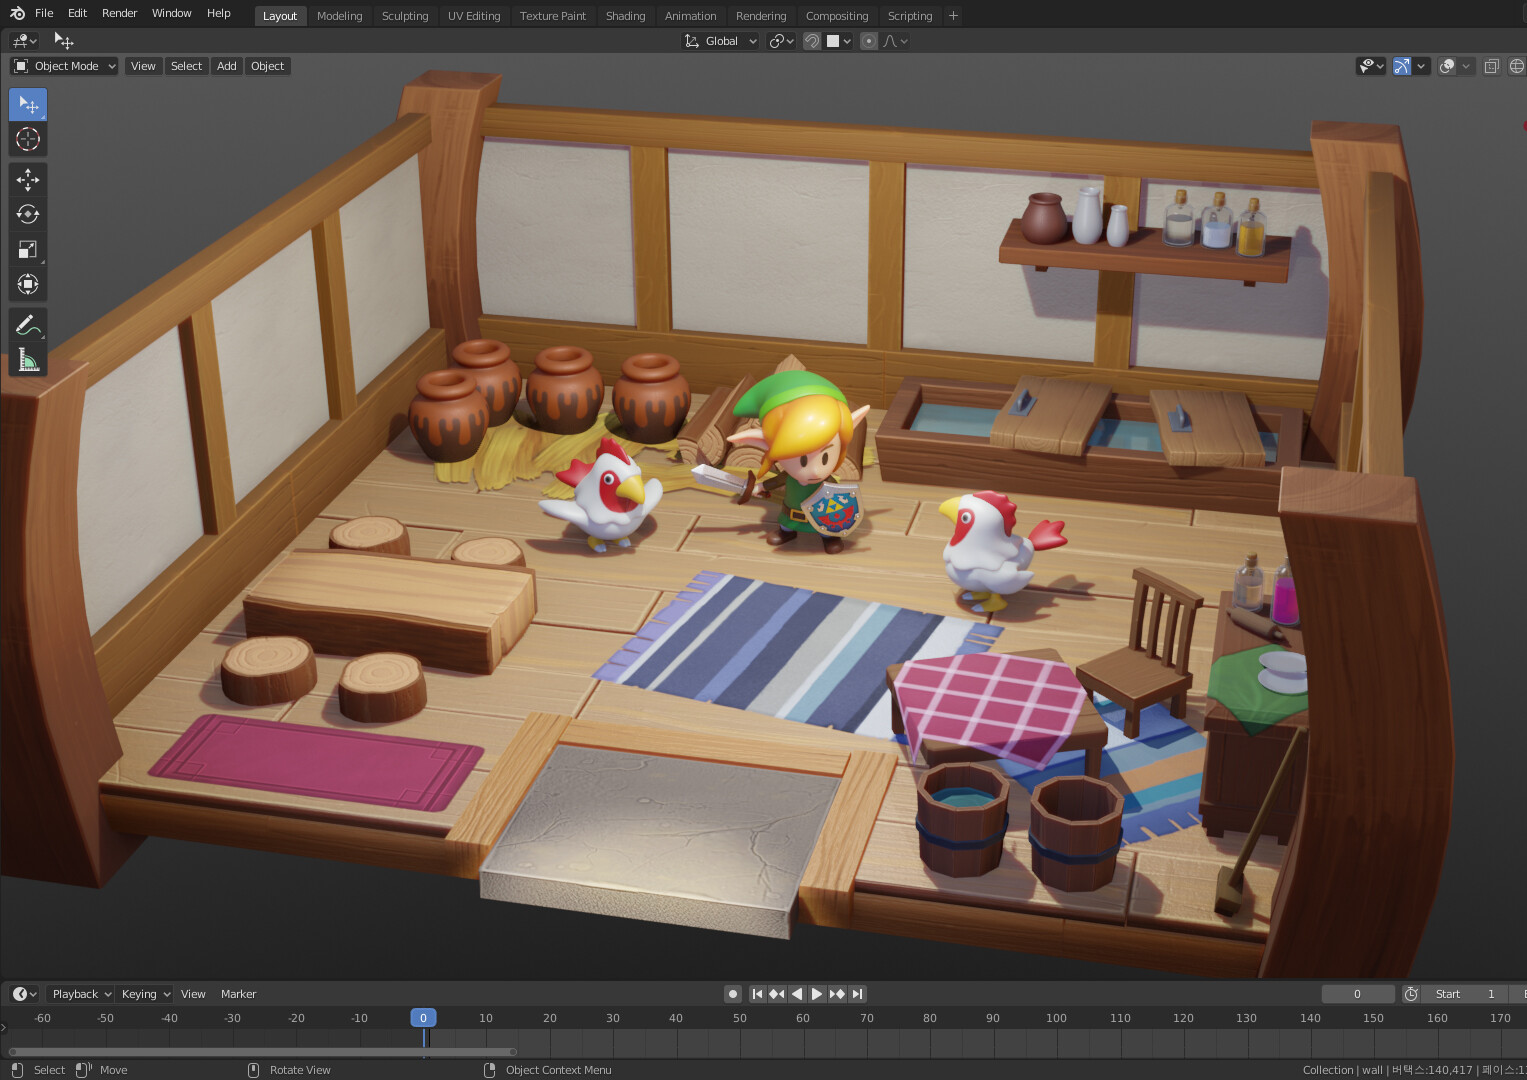Expand the gizmo options dropdown arrow
Screen dimensions: 1527x1080
1421,66
